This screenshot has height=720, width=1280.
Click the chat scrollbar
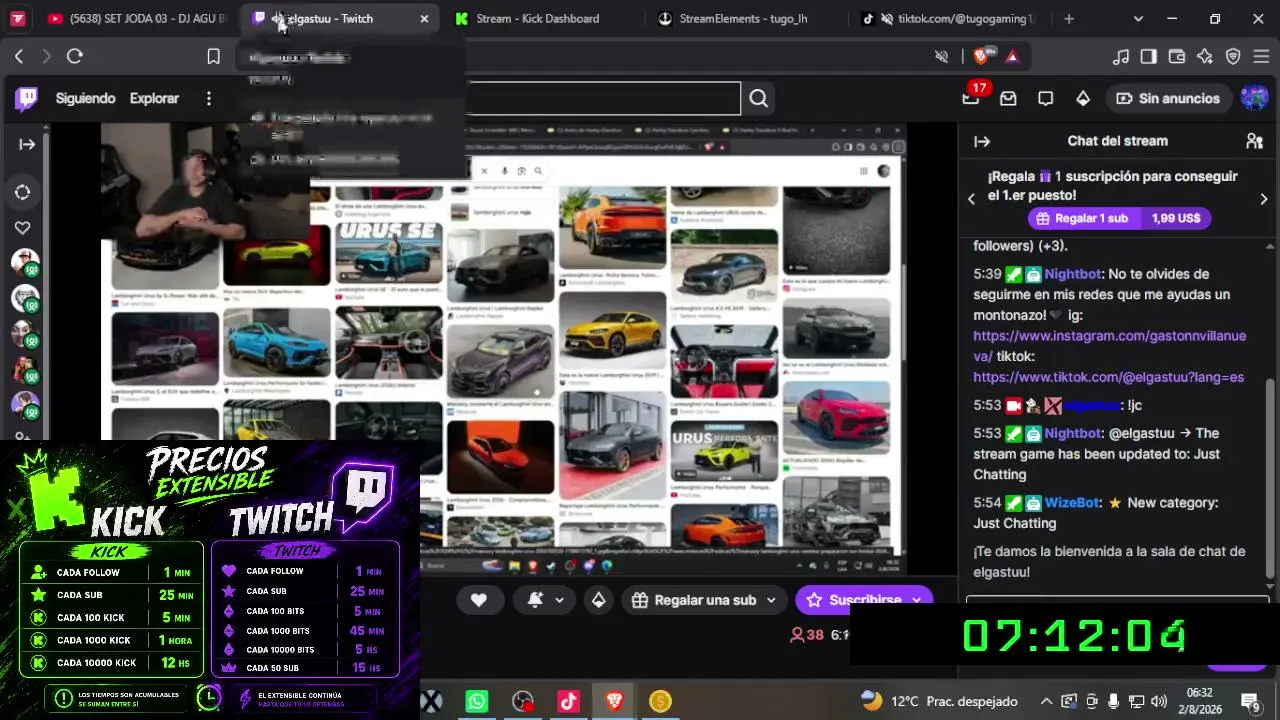point(1270,479)
